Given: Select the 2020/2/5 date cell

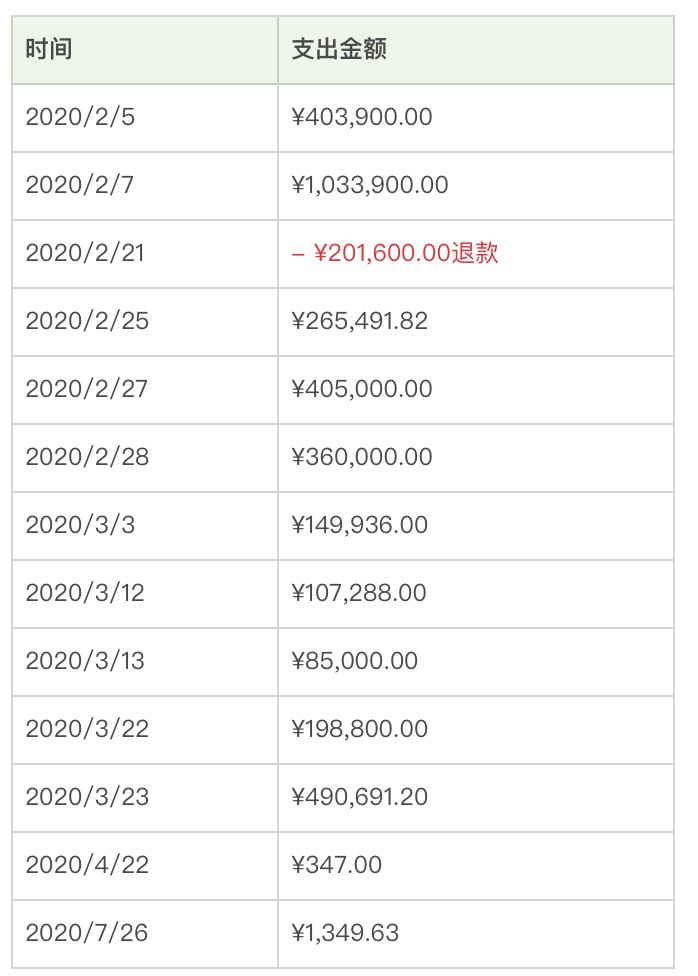Looking at the screenshot, I should coord(80,117).
